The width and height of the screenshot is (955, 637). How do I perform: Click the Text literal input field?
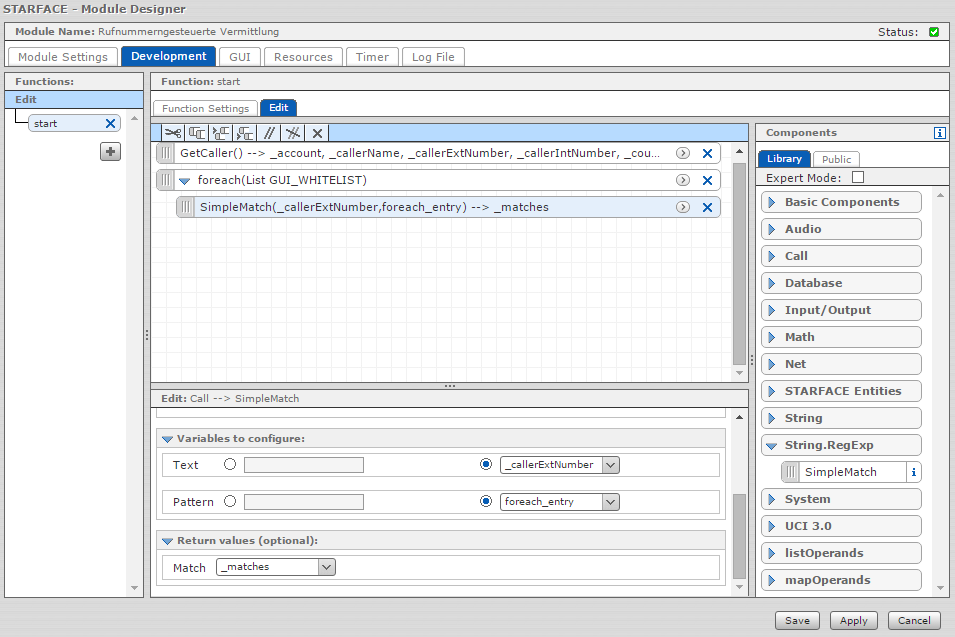[304, 465]
